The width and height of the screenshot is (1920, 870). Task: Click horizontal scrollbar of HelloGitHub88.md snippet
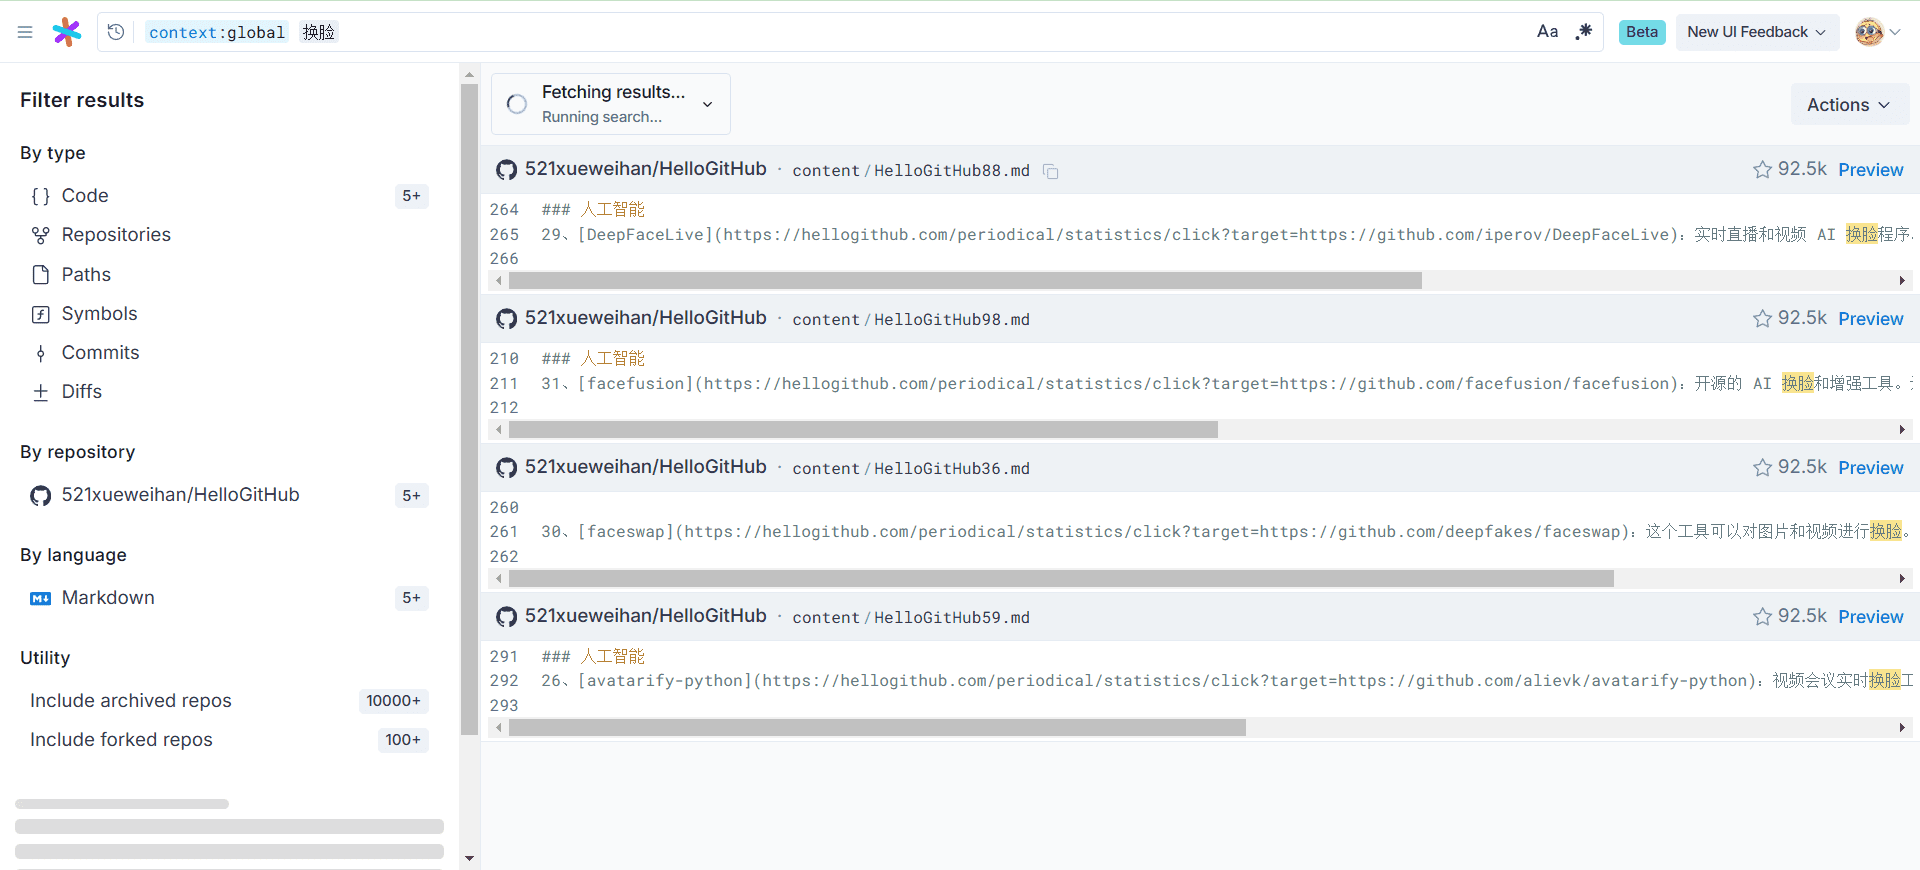pyautogui.click(x=965, y=281)
